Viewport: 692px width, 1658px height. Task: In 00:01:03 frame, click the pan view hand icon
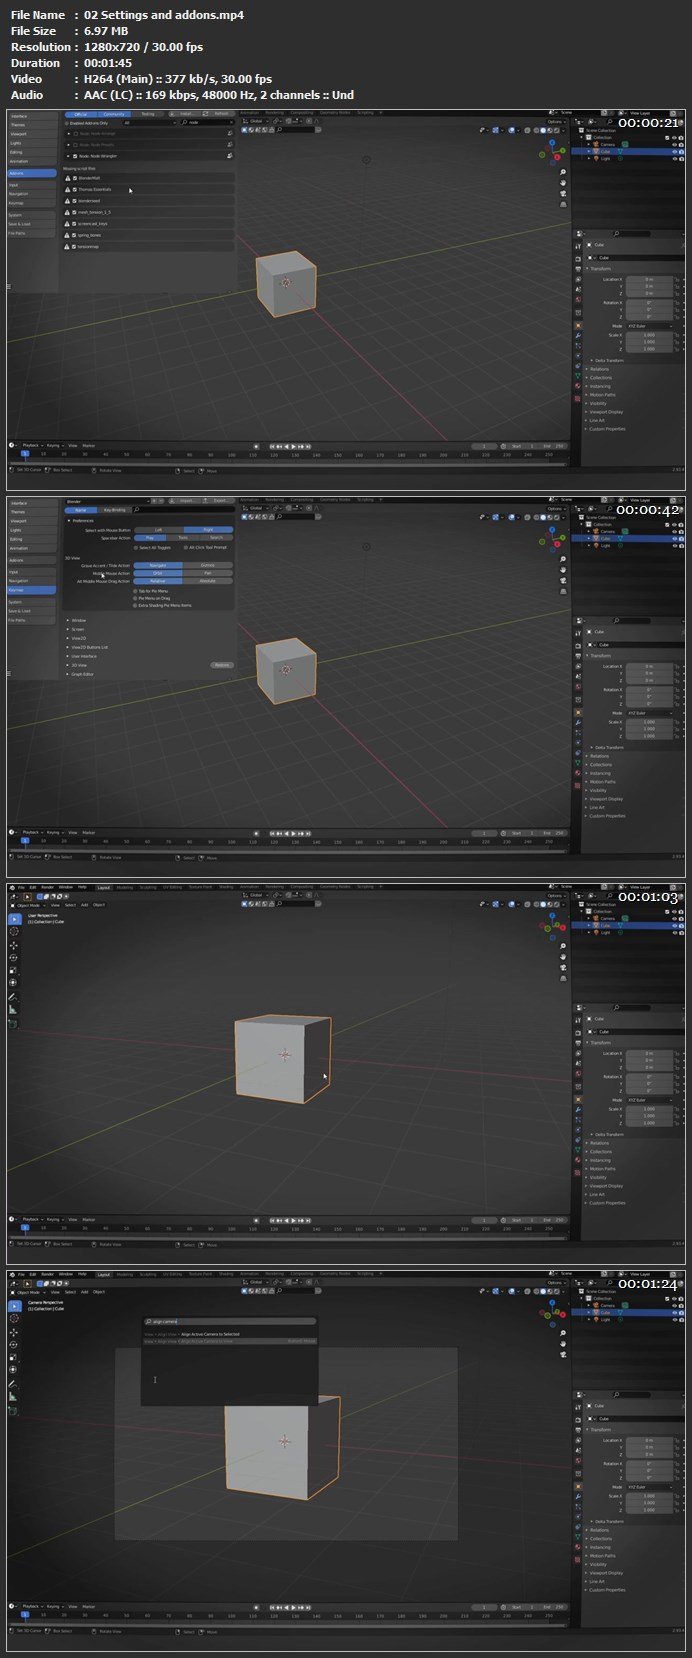point(564,956)
